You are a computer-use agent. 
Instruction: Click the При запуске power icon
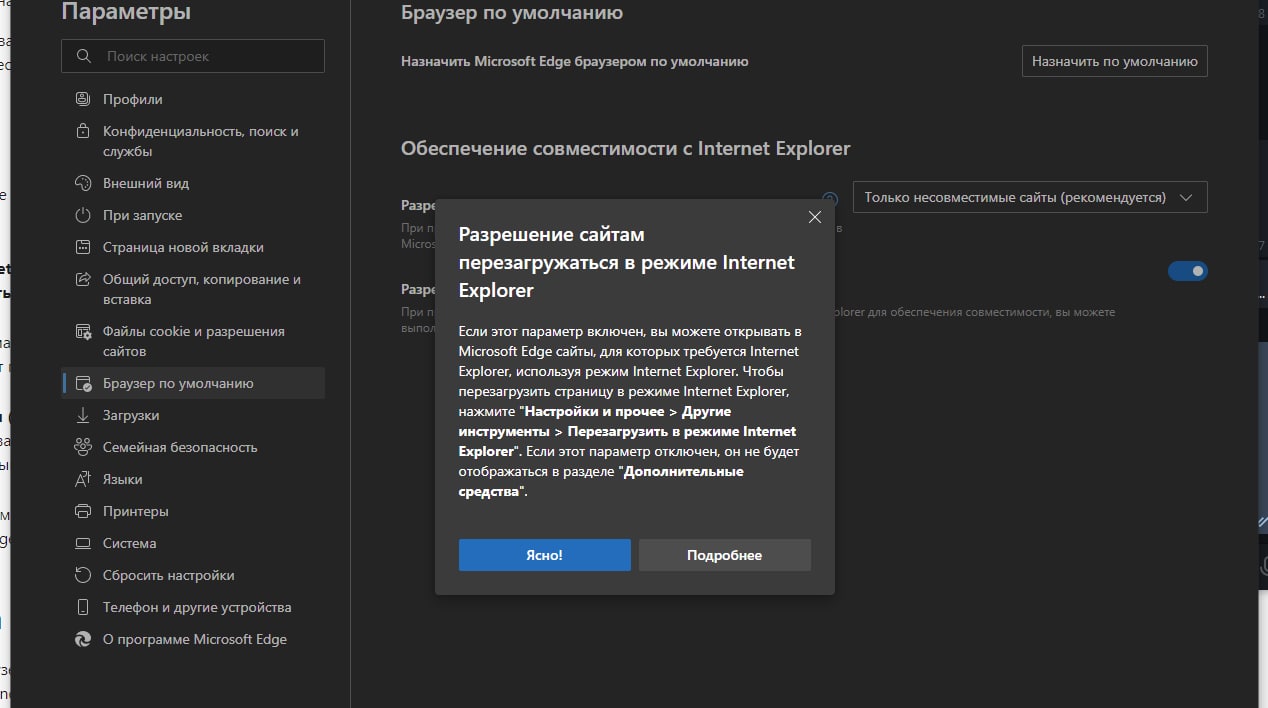(84, 215)
